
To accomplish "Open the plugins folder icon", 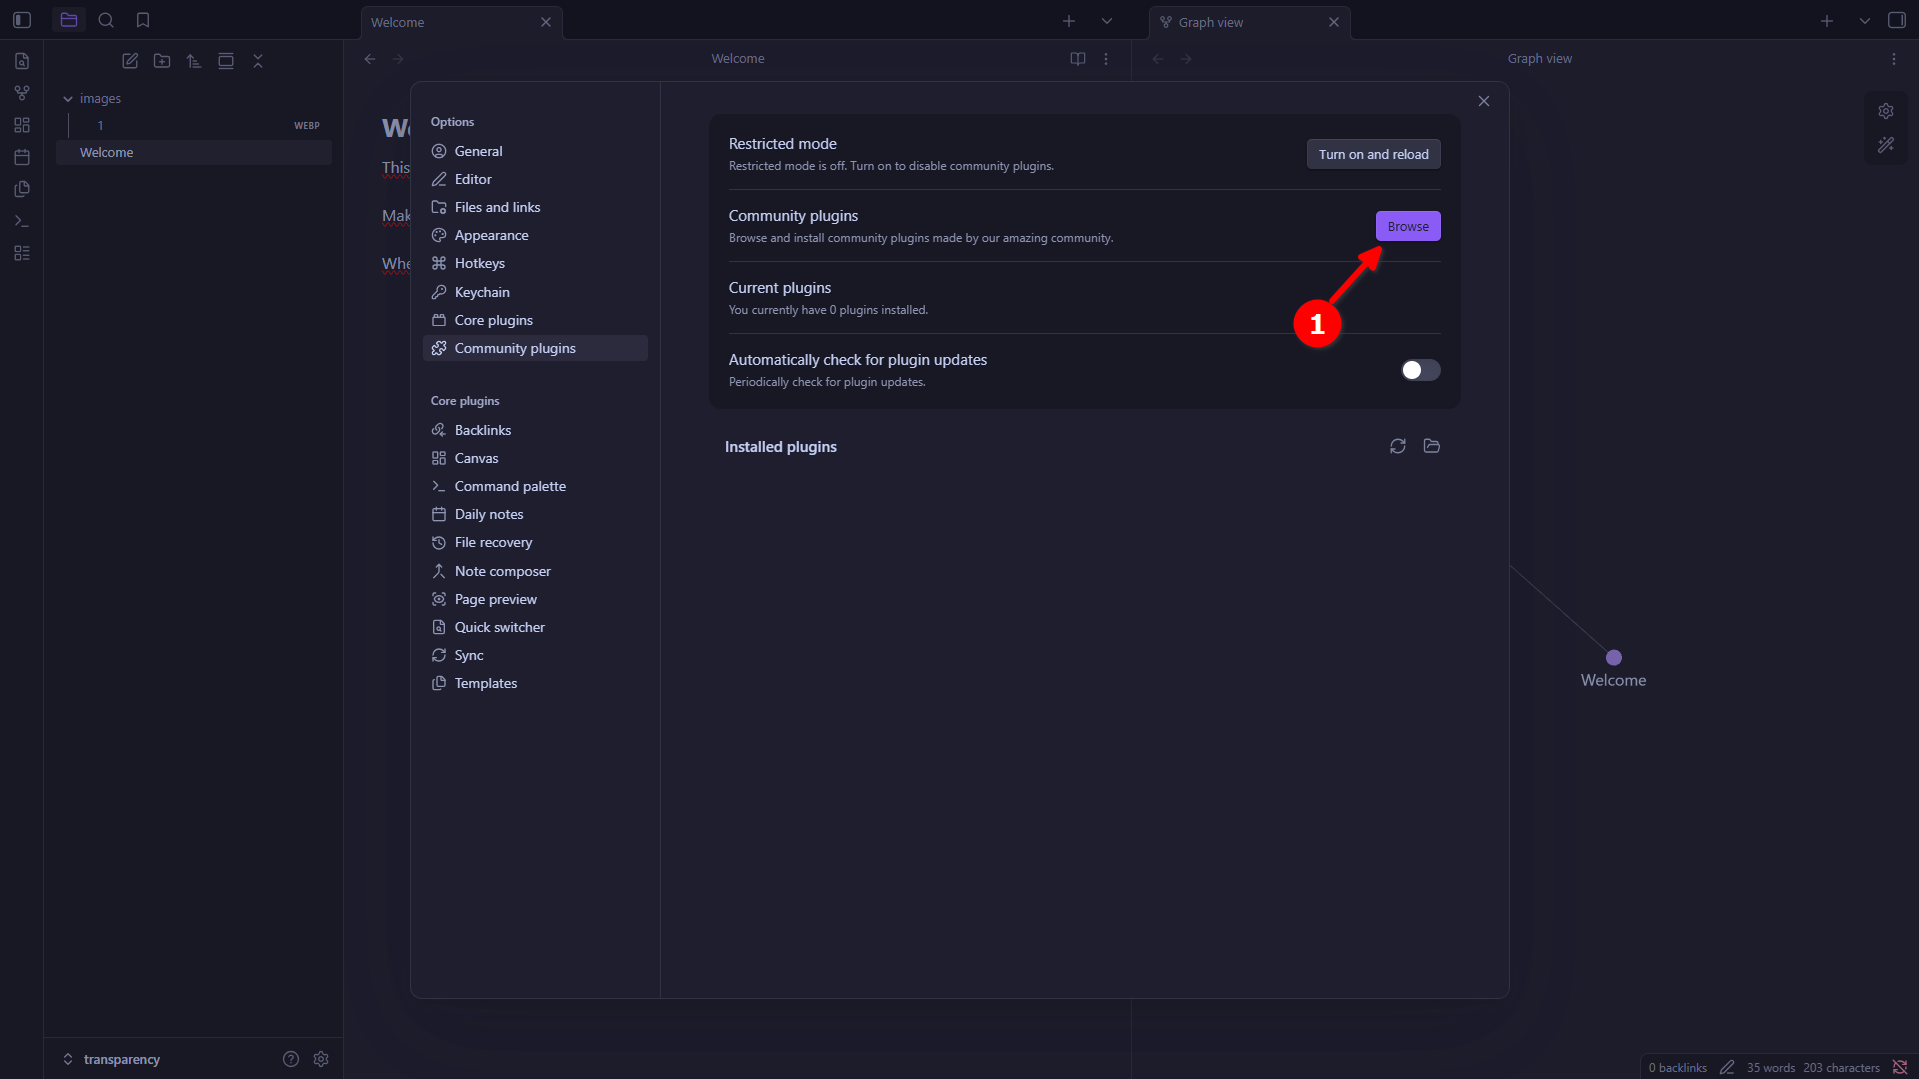I will tap(1431, 446).
